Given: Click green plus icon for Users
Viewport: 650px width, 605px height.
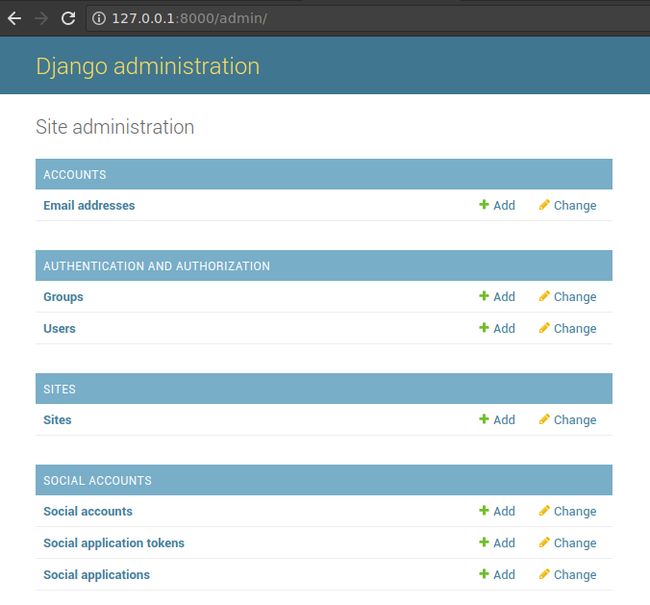Looking at the screenshot, I should (x=484, y=328).
